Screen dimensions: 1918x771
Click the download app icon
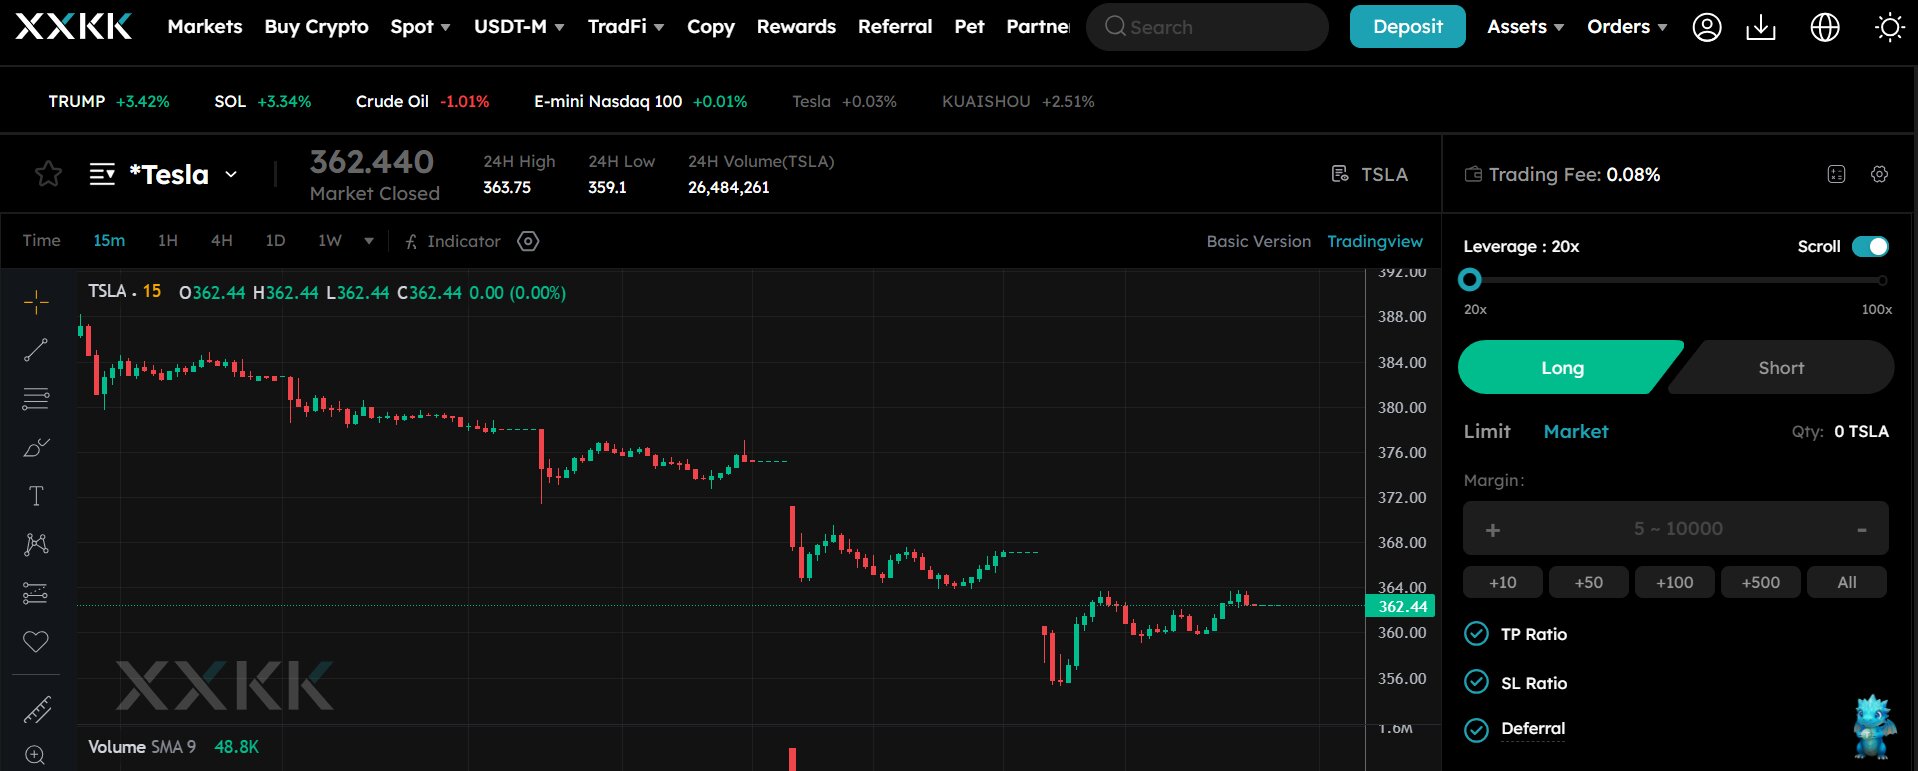coord(1761,27)
